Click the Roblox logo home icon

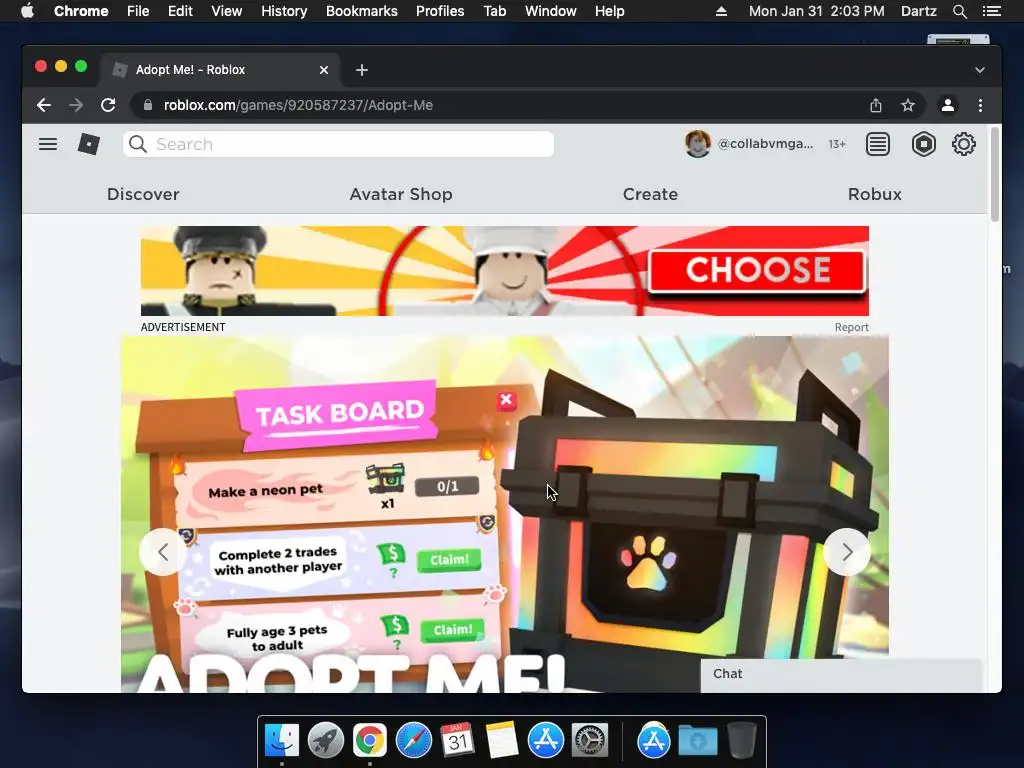point(89,144)
